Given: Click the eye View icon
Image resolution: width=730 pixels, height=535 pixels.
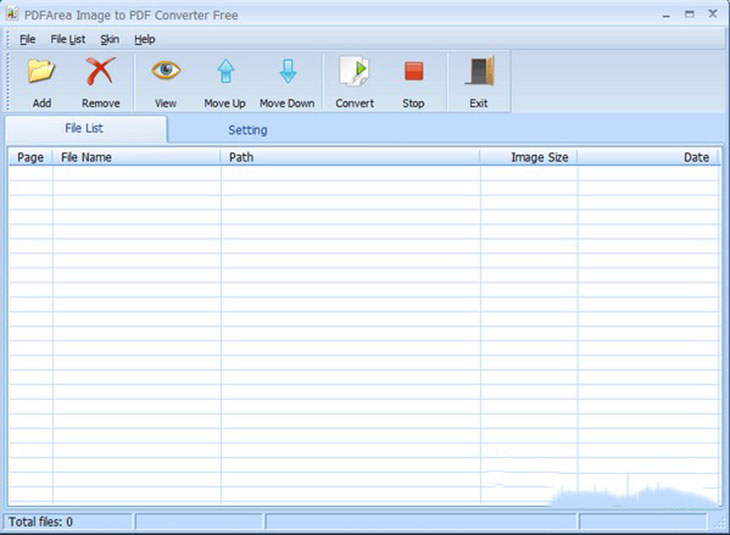Looking at the screenshot, I should coord(166,70).
